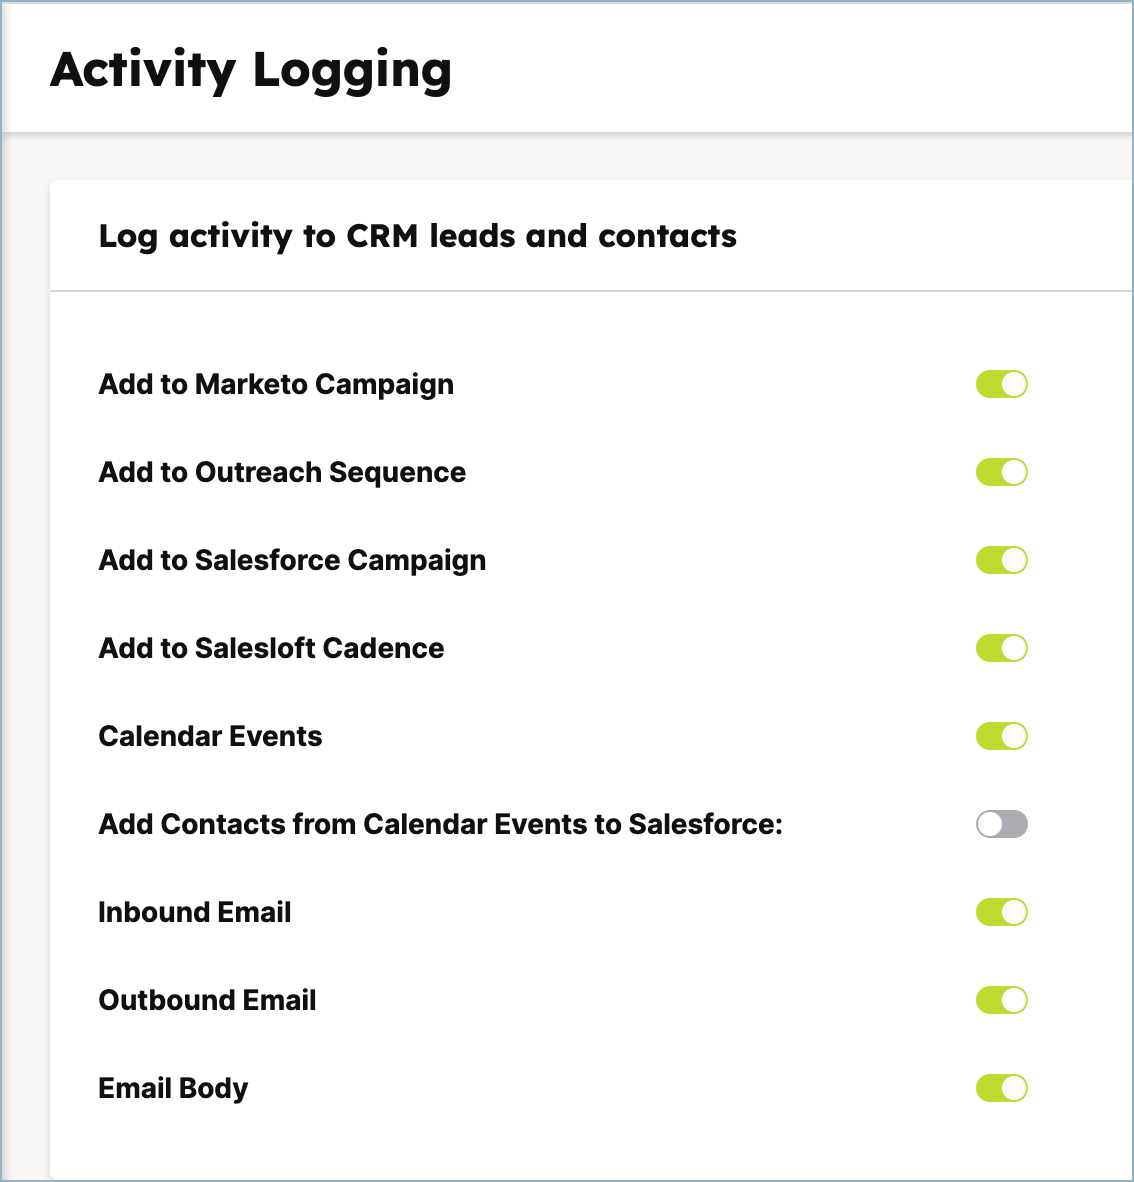
Task: Enable Add Contacts from Calendar Events to Salesforce
Action: click(1001, 824)
